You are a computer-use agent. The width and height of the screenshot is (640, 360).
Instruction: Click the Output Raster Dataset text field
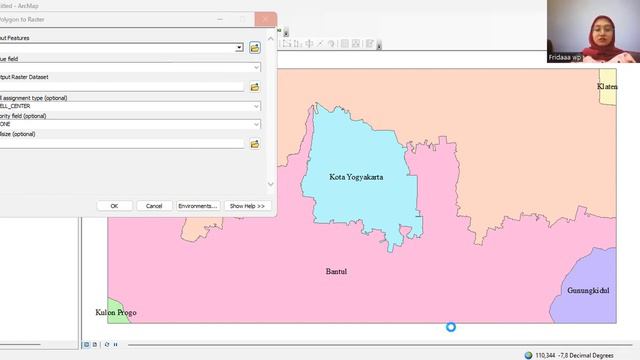coord(122,87)
